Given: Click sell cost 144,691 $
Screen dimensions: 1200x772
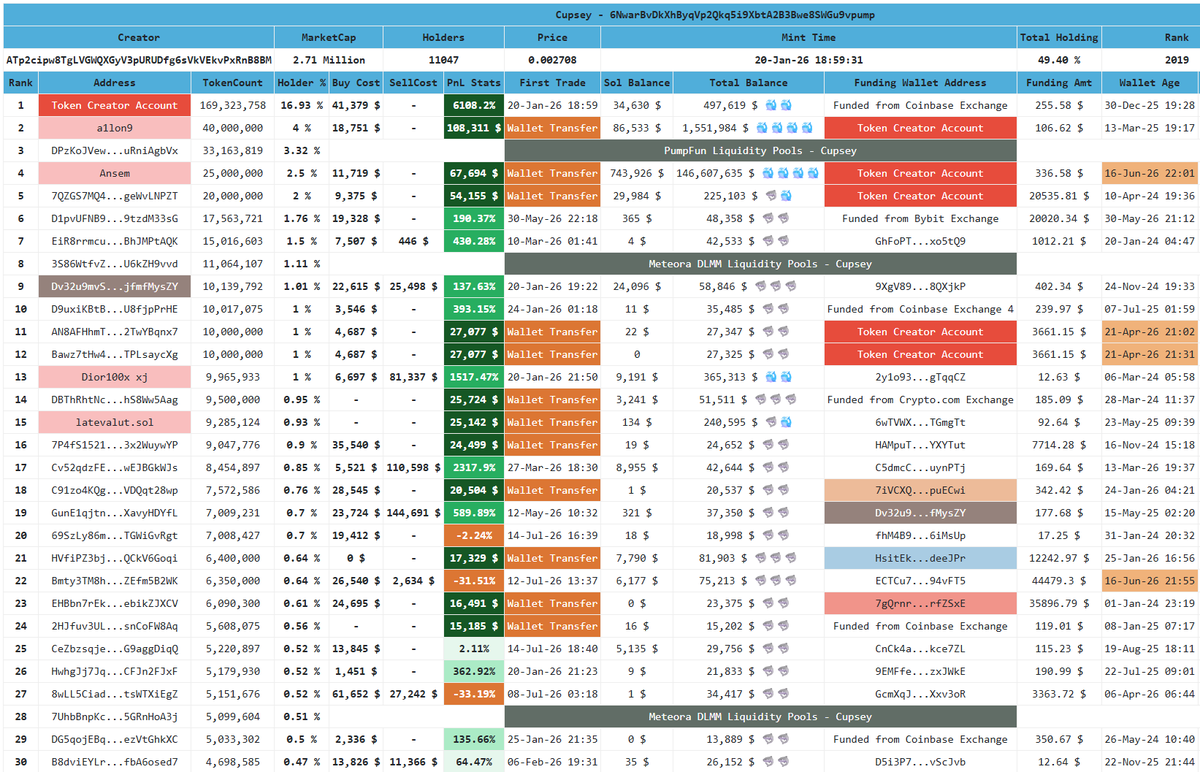Looking at the screenshot, I should 413,513.
